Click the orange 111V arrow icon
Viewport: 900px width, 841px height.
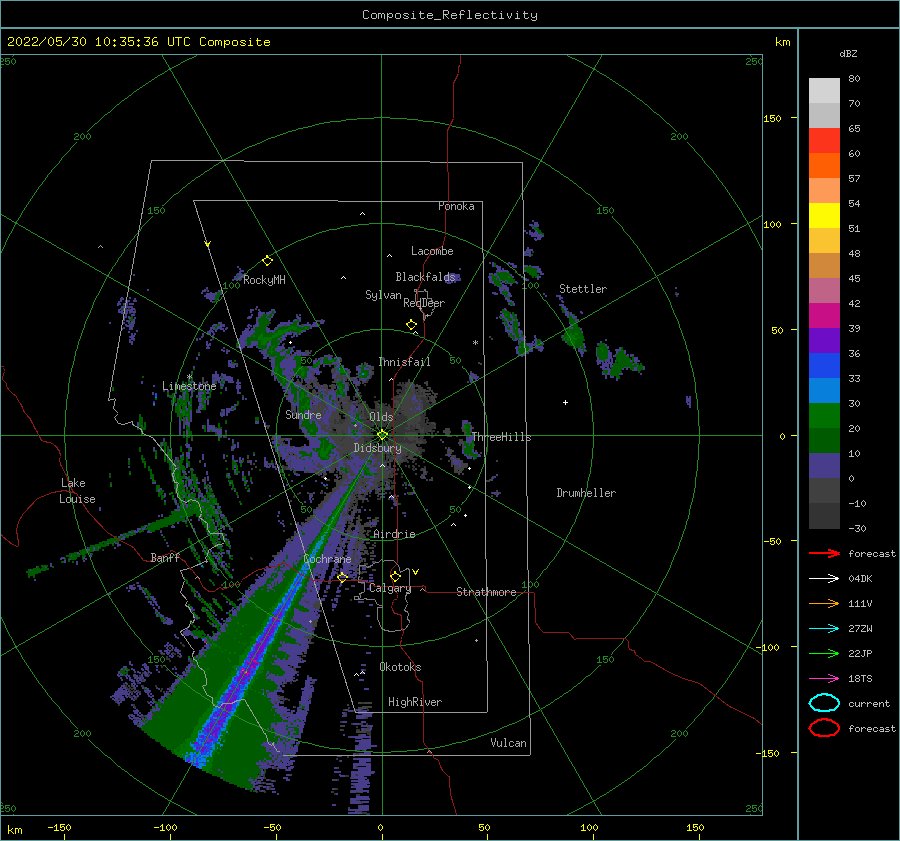coord(824,603)
